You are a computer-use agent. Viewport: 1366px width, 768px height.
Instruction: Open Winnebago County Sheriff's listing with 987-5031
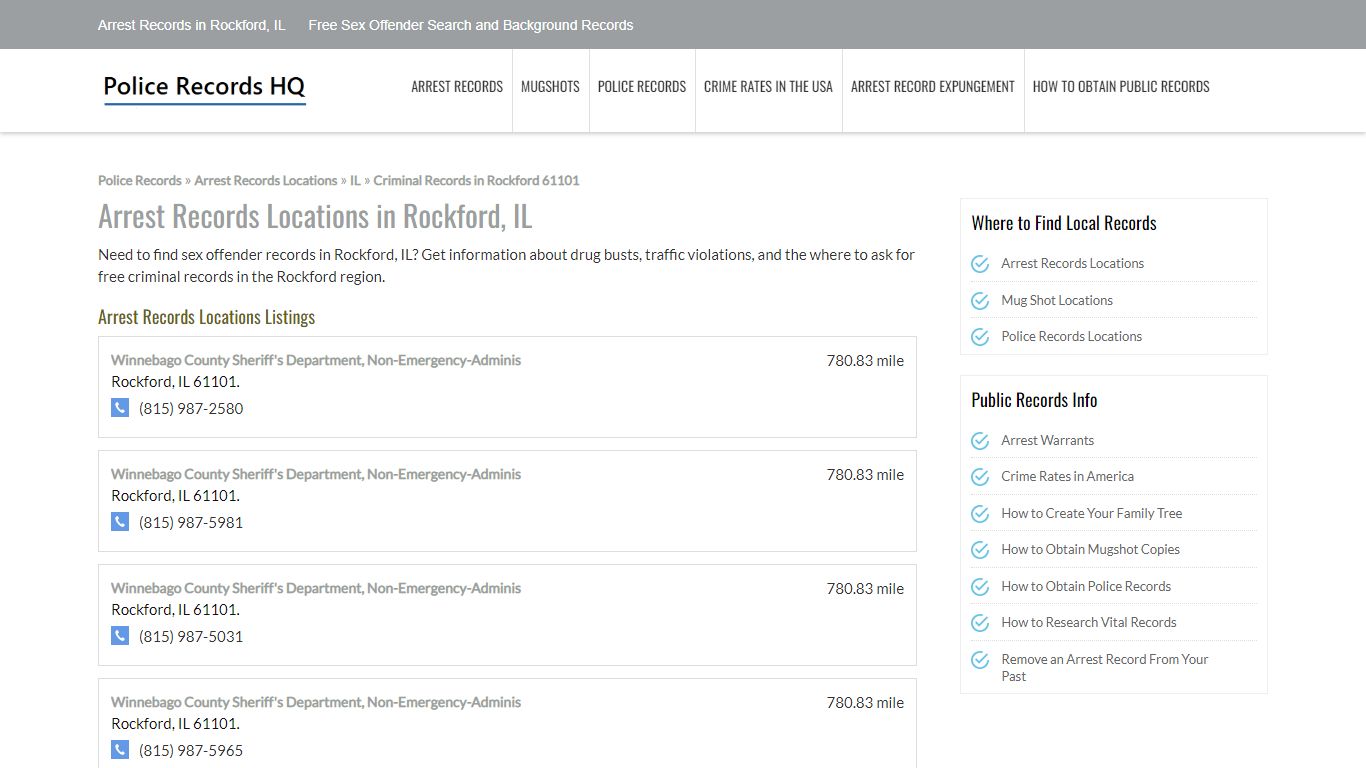tap(316, 588)
